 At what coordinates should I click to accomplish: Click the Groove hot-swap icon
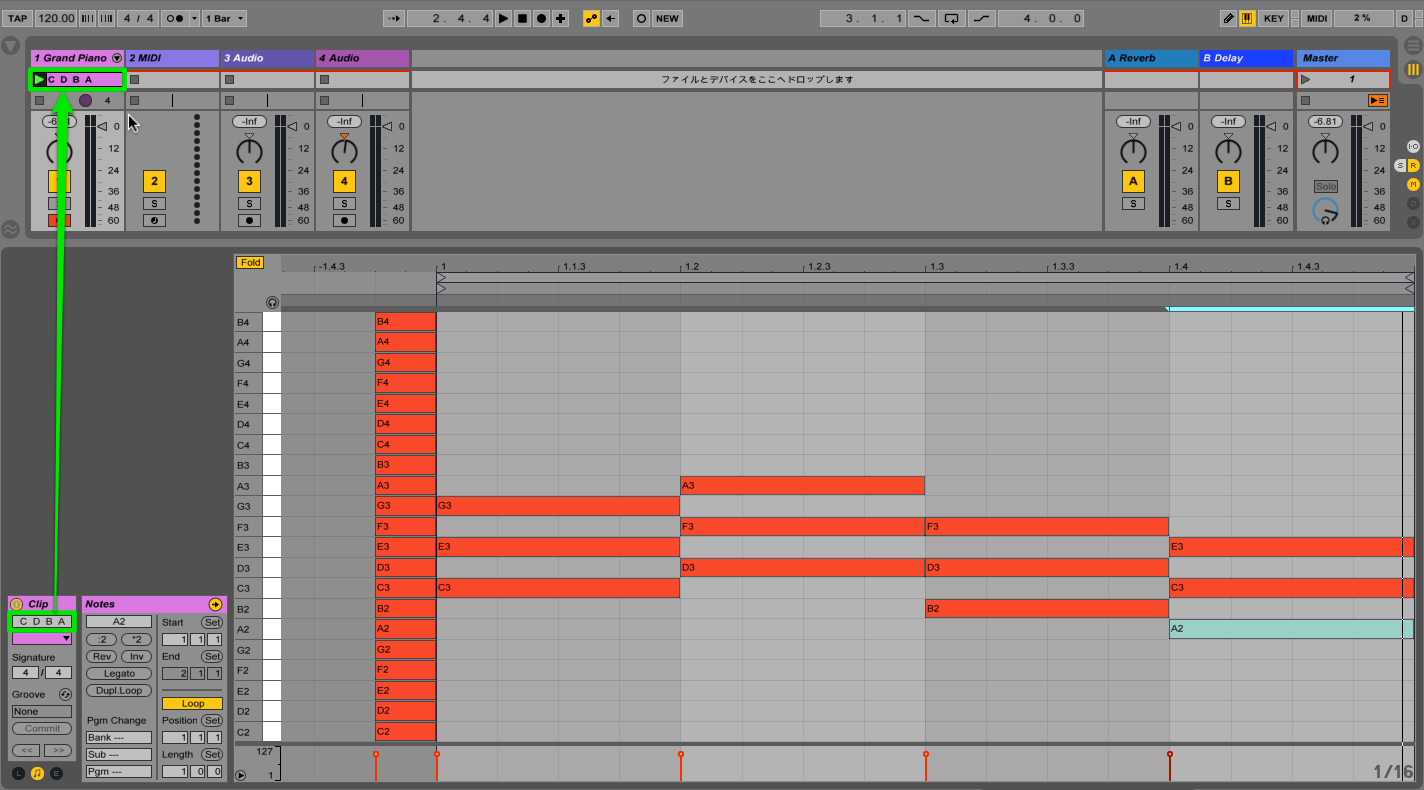coord(65,694)
